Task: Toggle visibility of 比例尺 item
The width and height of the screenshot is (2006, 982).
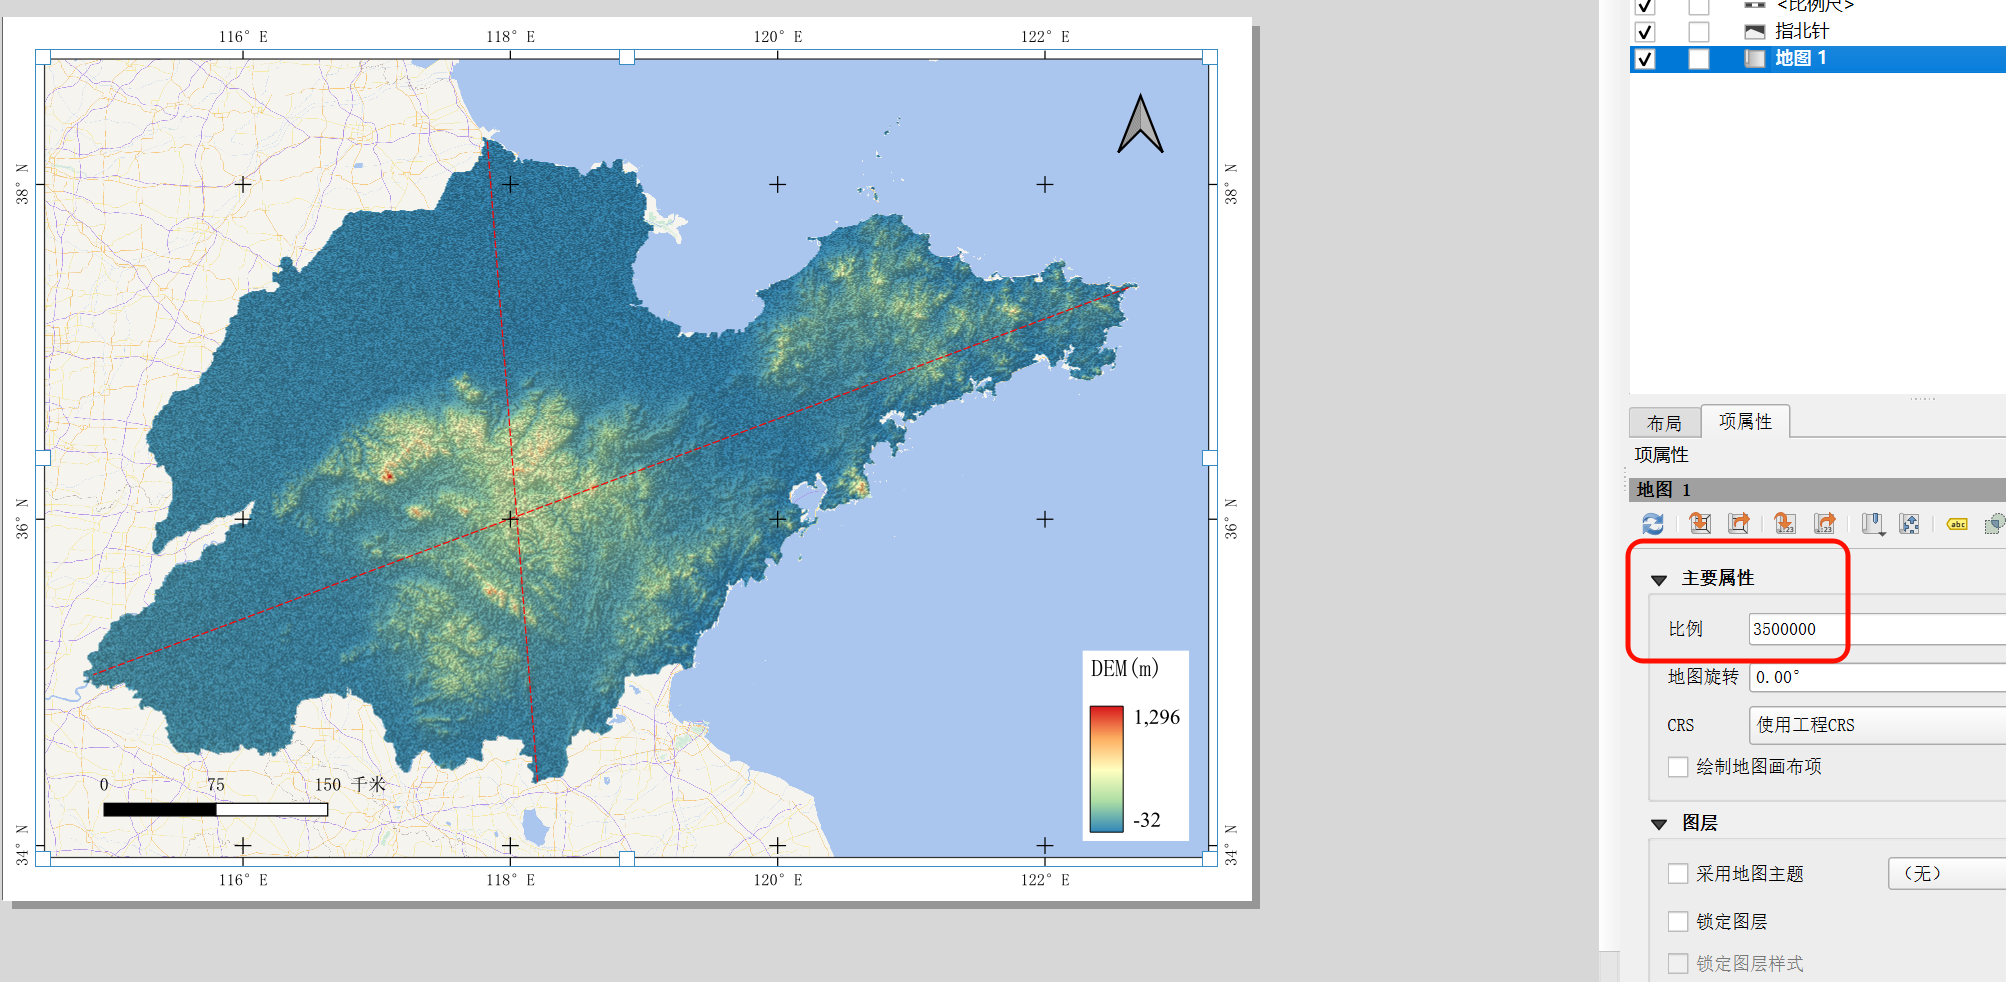Action: pos(1645,6)
